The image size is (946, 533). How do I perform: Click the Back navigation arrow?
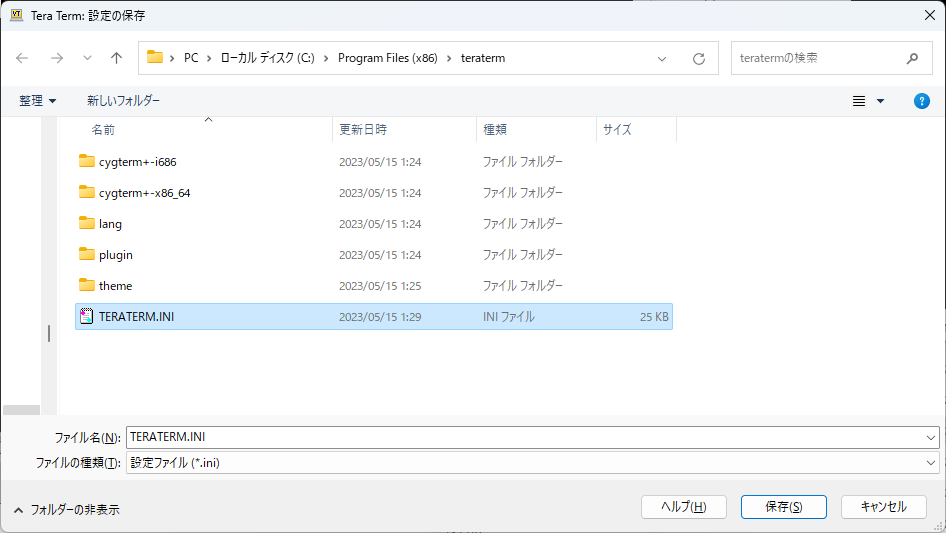point(22,58)
